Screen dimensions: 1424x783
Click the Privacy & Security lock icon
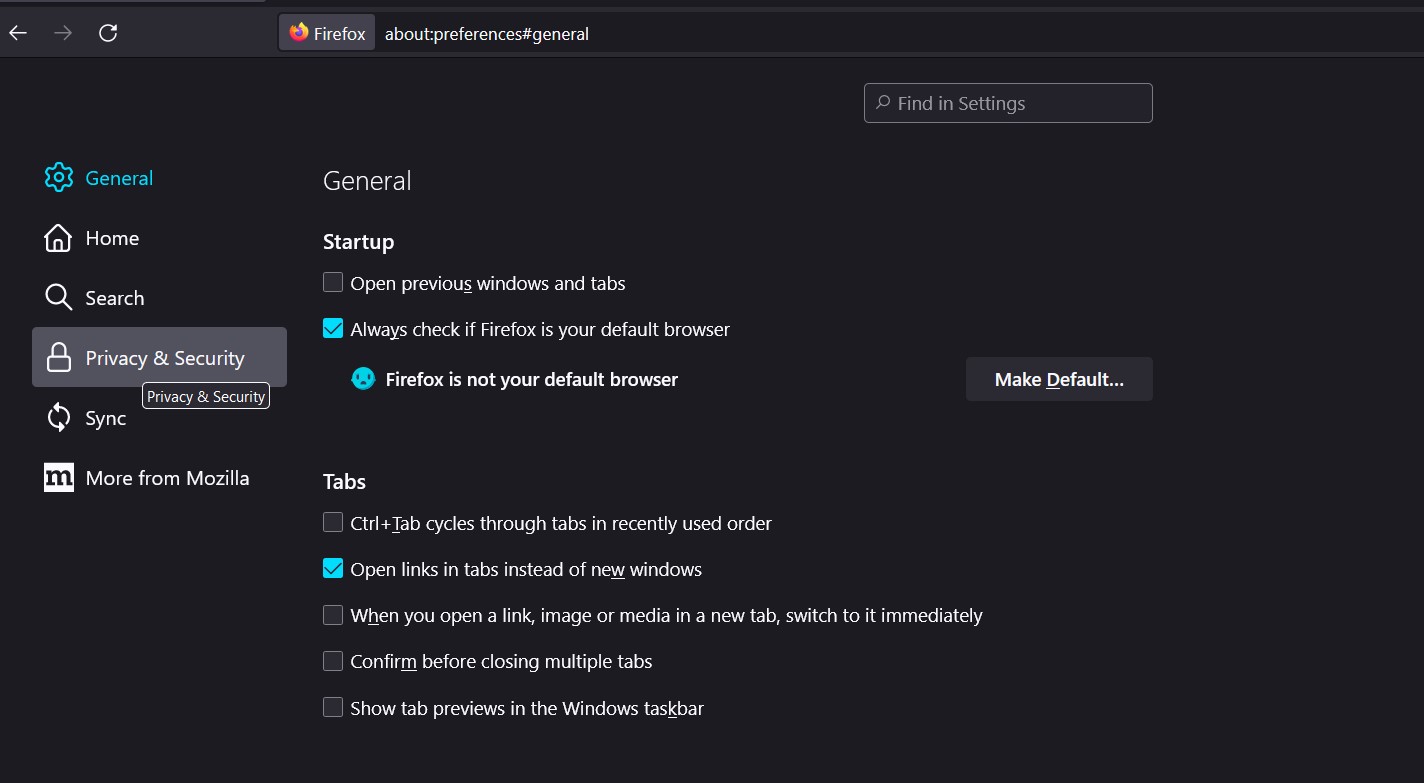pyautogui.click(x=59, y=358)
